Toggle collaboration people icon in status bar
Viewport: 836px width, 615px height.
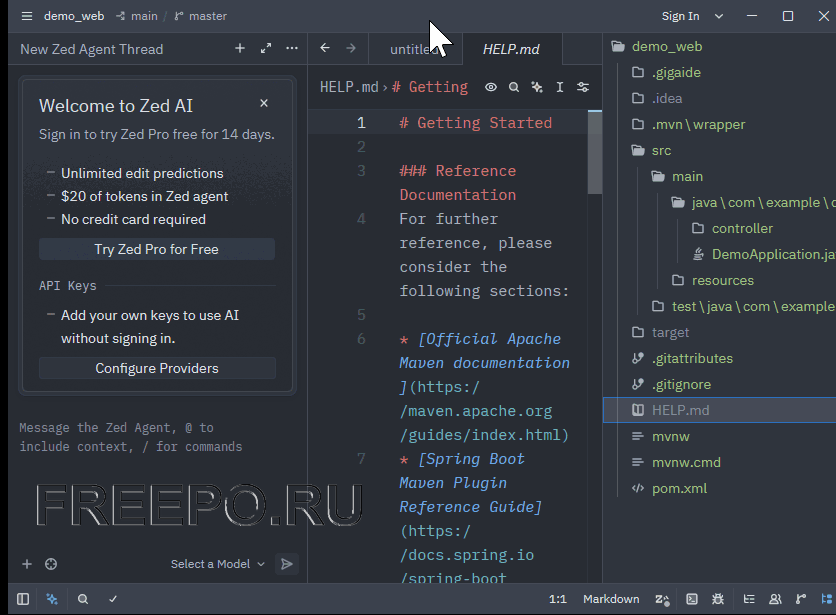coord(775,599)
